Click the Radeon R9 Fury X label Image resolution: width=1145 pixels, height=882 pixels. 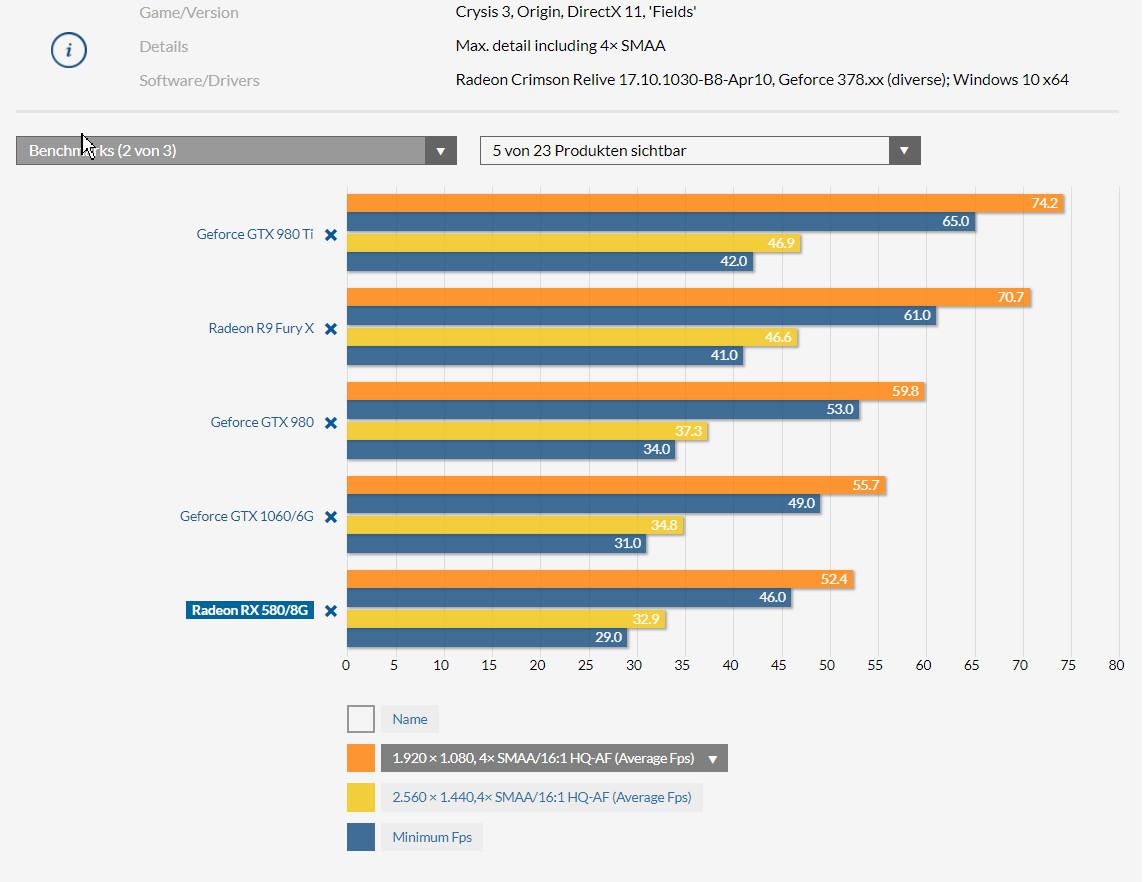(261, 329)
